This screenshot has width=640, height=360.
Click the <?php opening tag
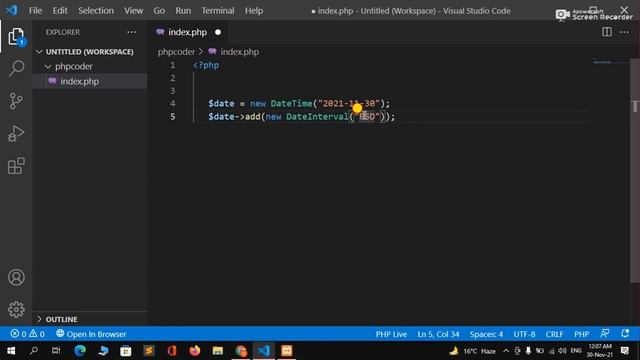pyautogui.click(x=206, y=65)
